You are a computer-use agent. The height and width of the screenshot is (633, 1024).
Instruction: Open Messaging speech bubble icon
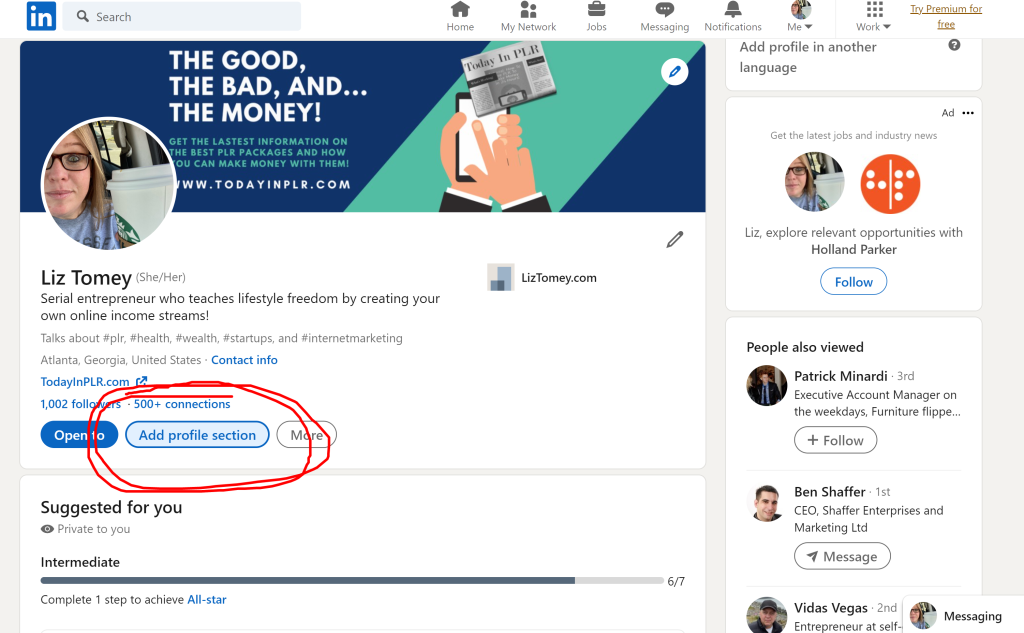pos(665,10)
